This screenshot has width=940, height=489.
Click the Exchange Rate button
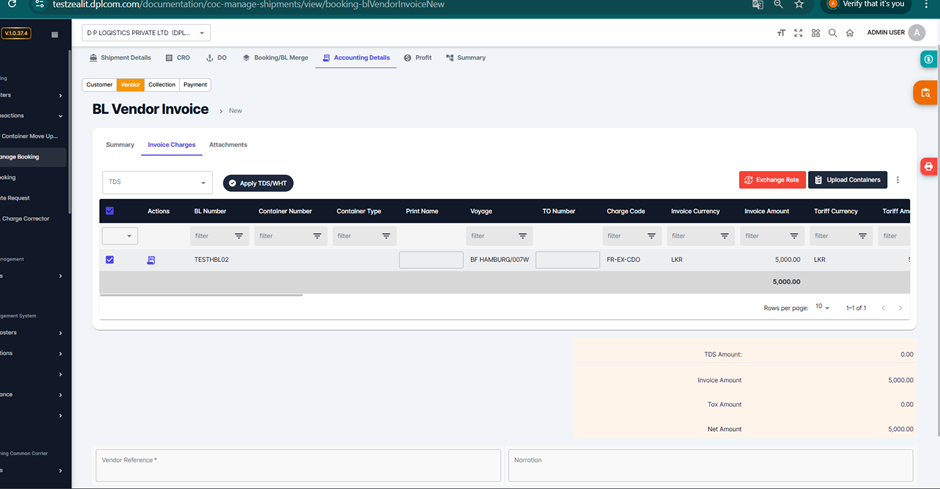772,180
